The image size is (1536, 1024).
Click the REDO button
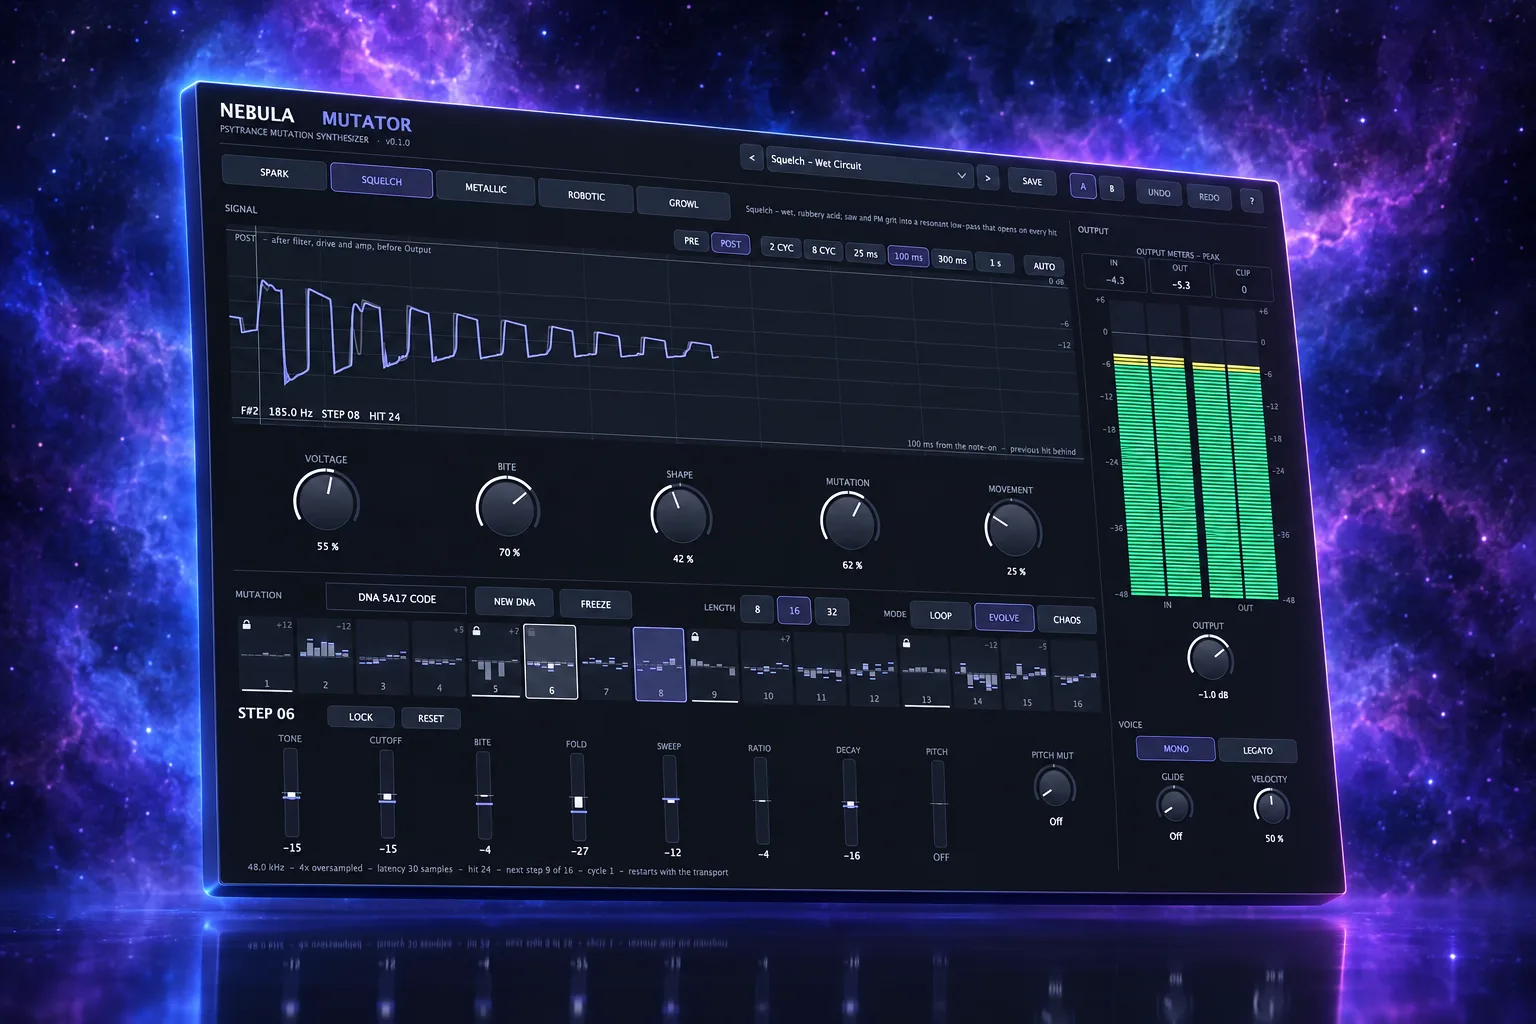(x=1209, y=197)
